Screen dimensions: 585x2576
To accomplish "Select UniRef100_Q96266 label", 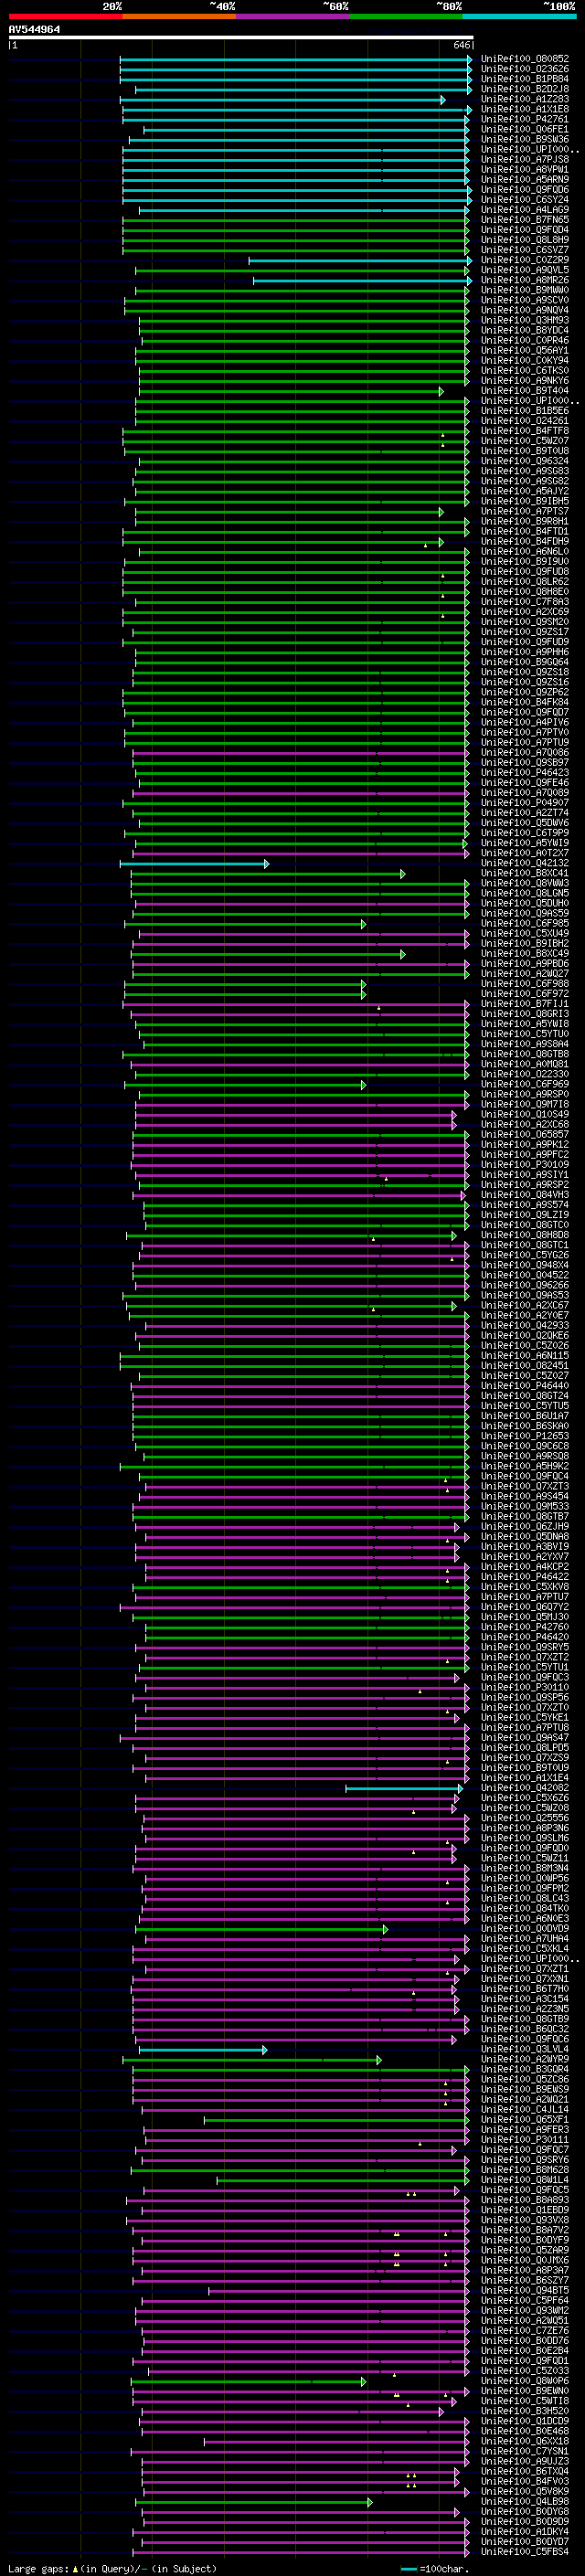I will pyautogui.click(x=525, y=1285).
